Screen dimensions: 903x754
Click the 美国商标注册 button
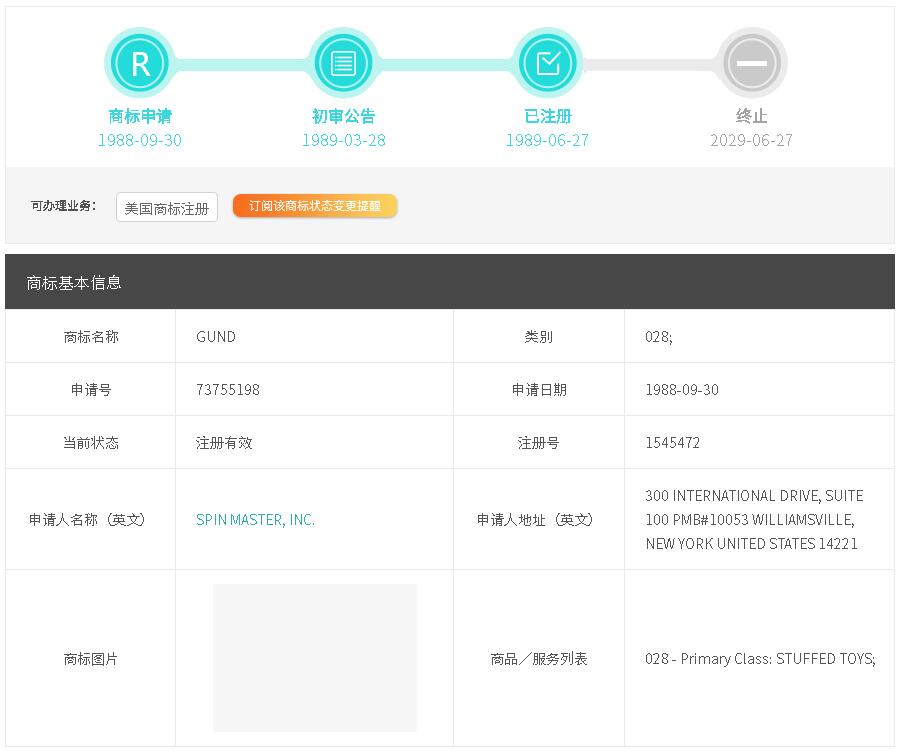(167, 208)
